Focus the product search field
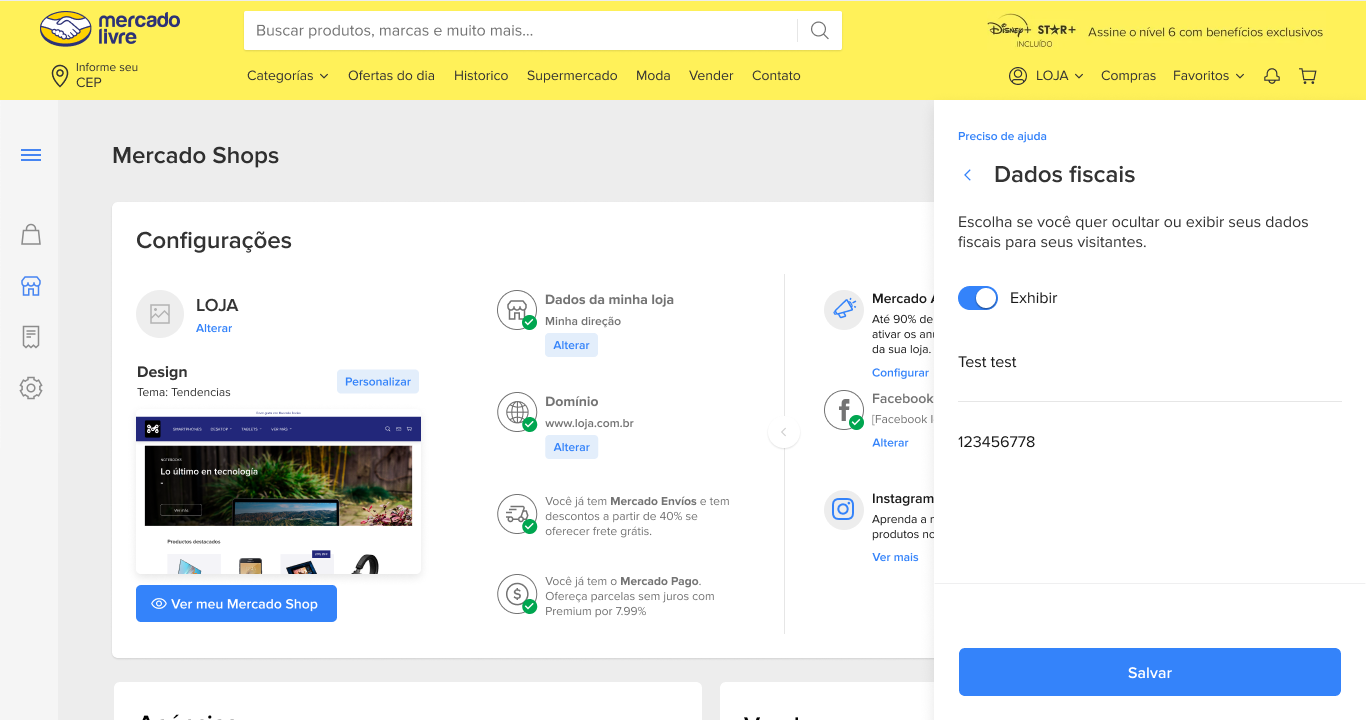This screenshot has height=720, width=1366. (x=520, y=30)
